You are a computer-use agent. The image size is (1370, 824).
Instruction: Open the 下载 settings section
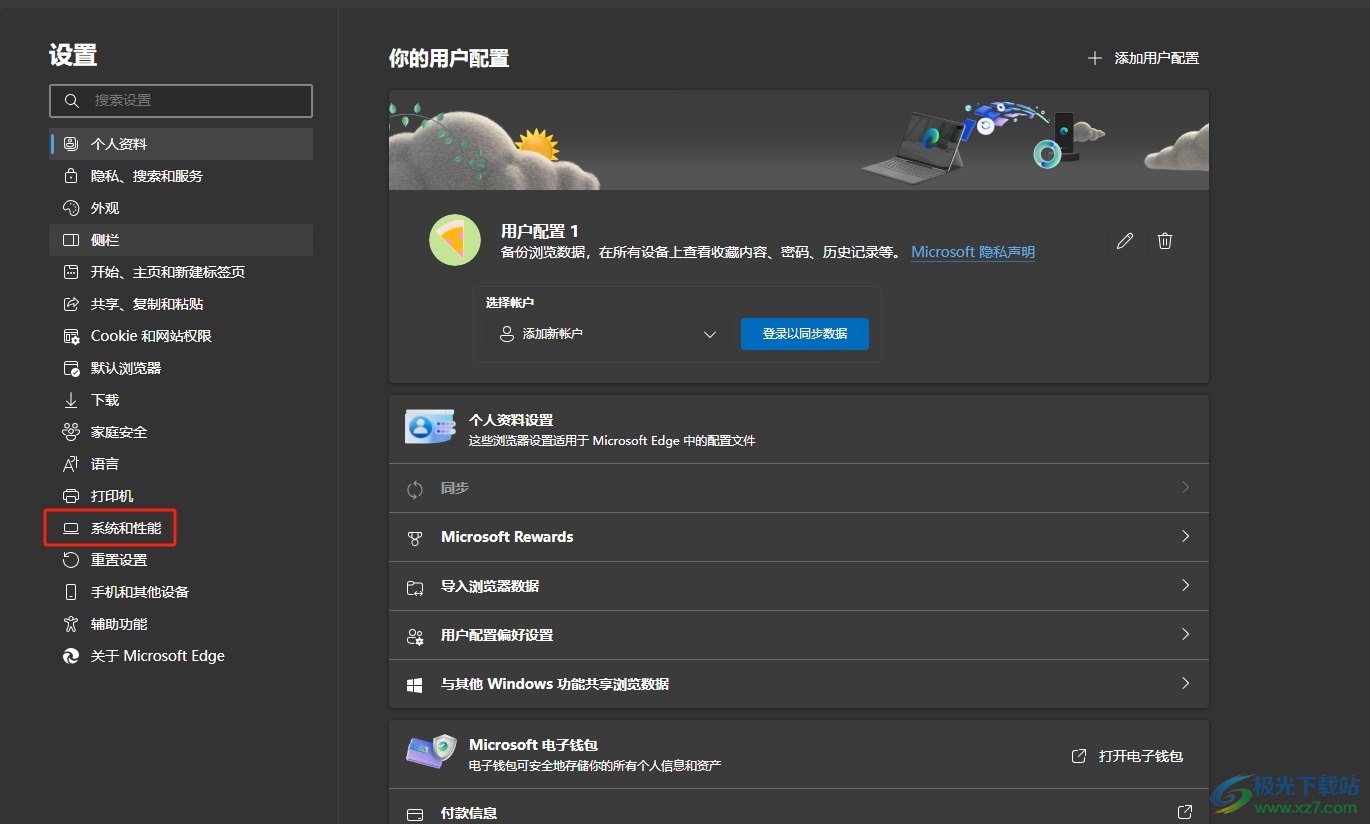tap(181, 400)
